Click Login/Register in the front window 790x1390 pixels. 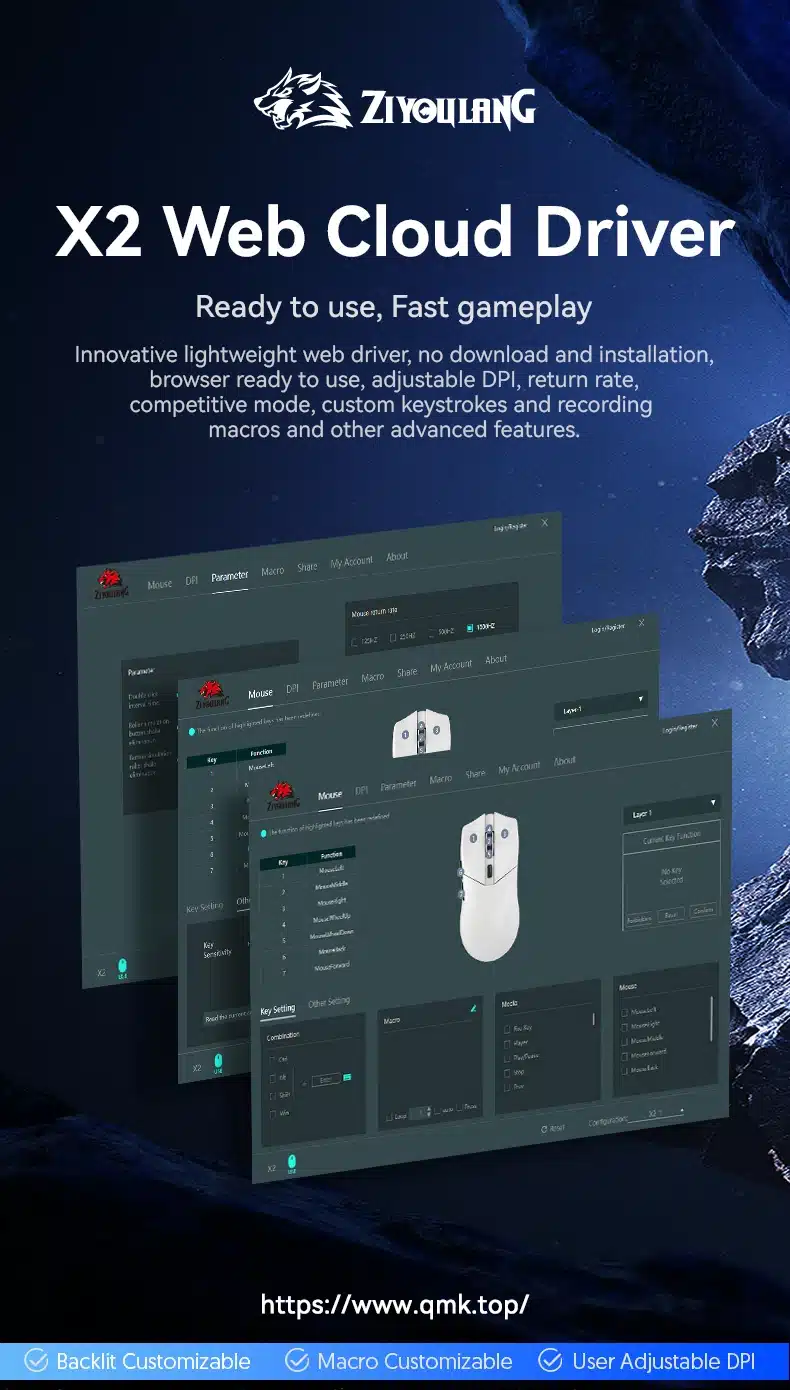[x=680, y=730]
